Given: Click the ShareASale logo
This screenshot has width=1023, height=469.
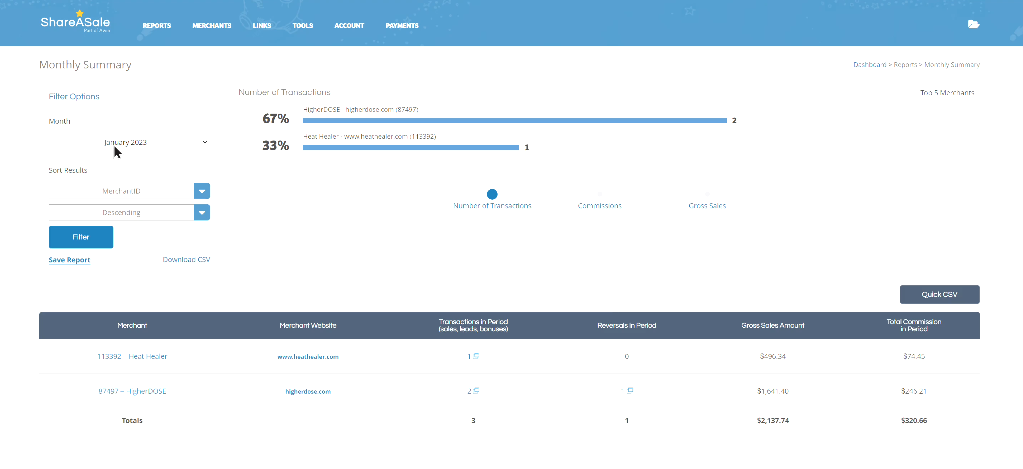Looking at the screenshot, I should point(75,22).
